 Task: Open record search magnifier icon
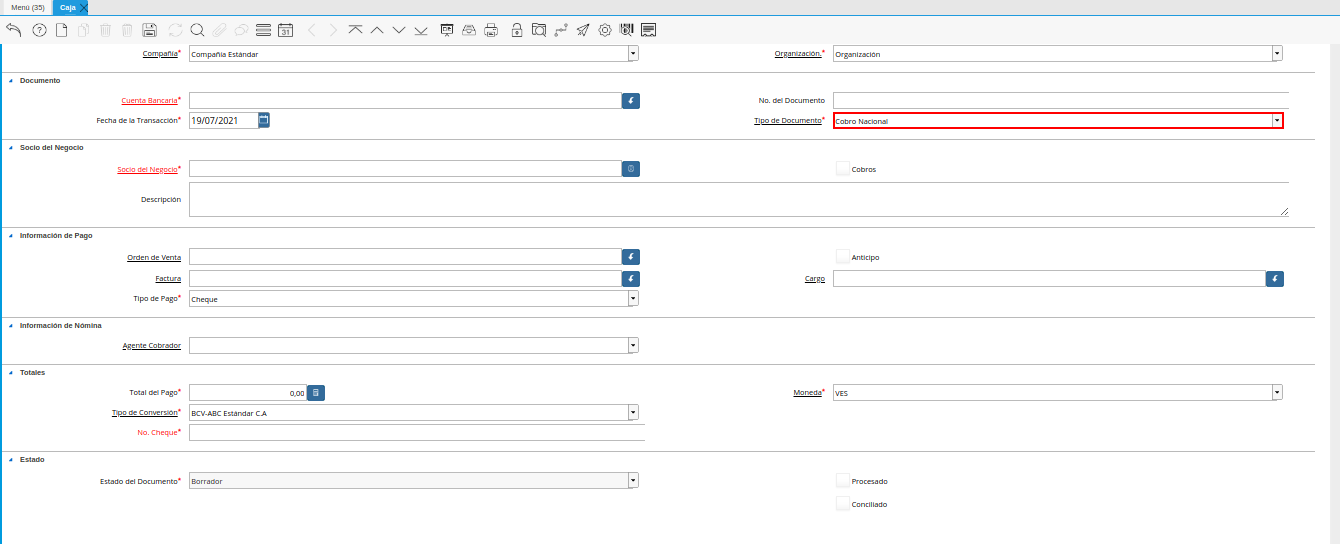click(x=197, y=30)
